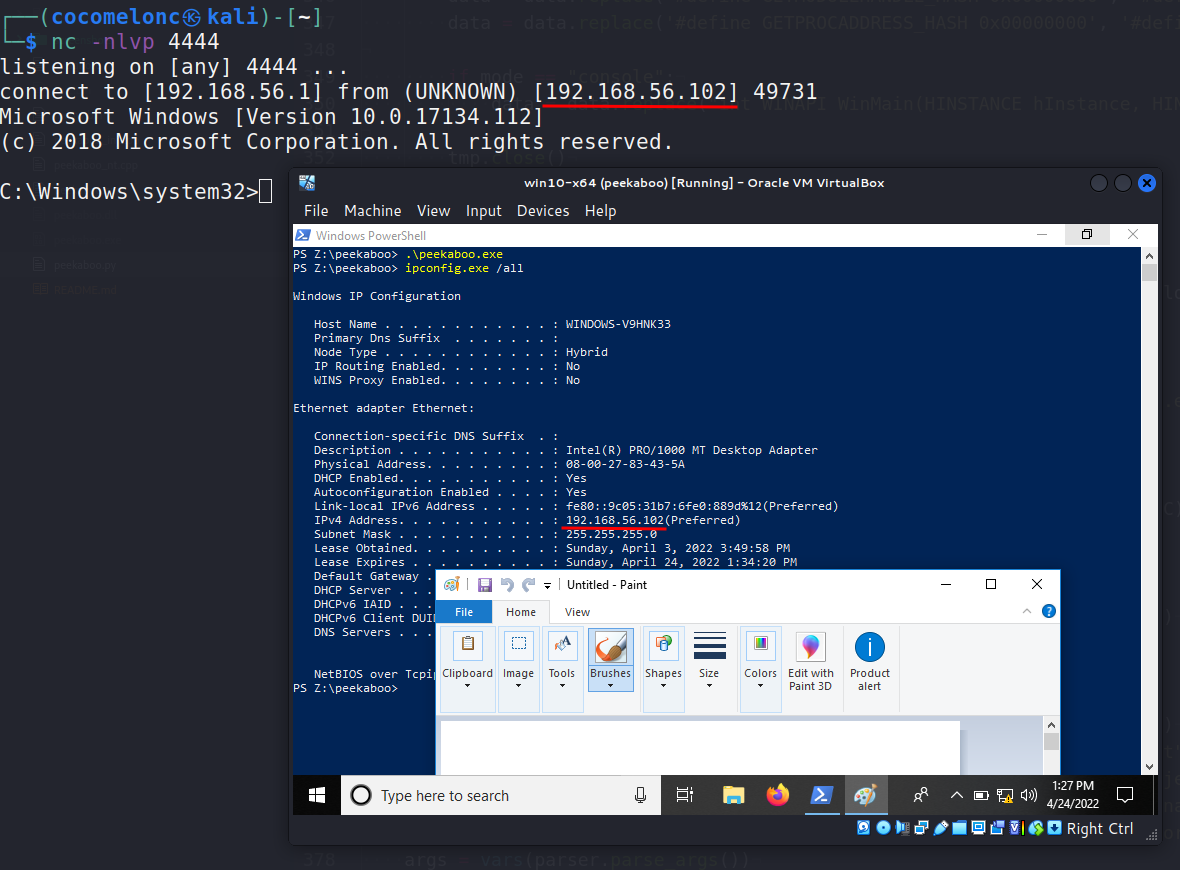Click VirtualBox mouse integration indicator
1180x870 pixels.
(1036, 828)
